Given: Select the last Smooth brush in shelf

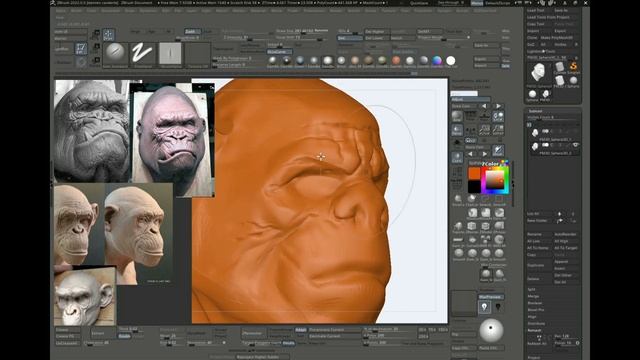Looking at the screenshot, I should click(x=499, y=253).
